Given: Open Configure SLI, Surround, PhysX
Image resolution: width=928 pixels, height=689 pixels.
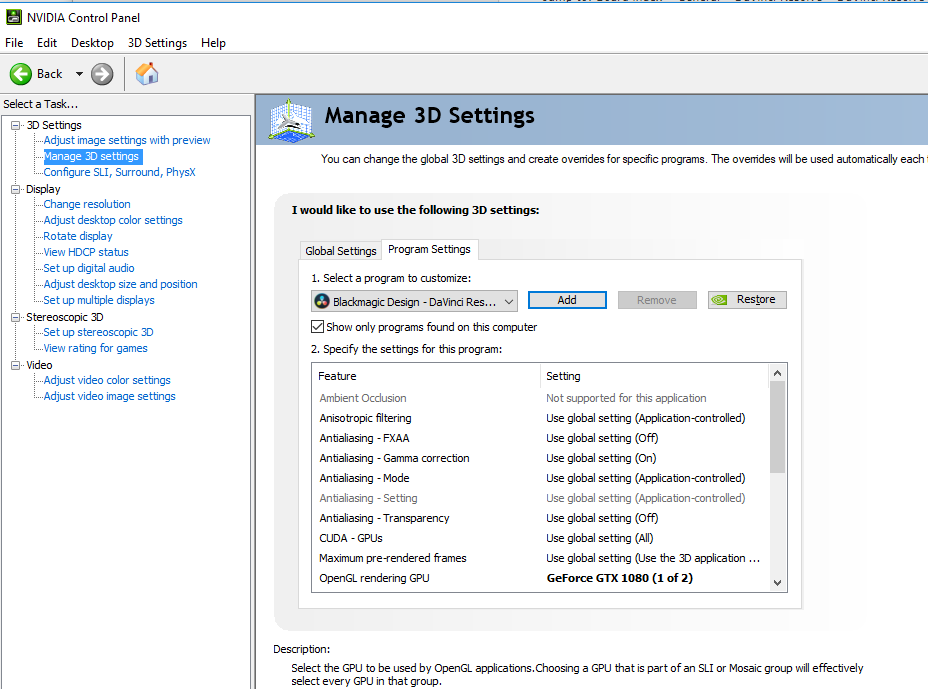Looking at the screenshot, I should [x=120, y=172].
